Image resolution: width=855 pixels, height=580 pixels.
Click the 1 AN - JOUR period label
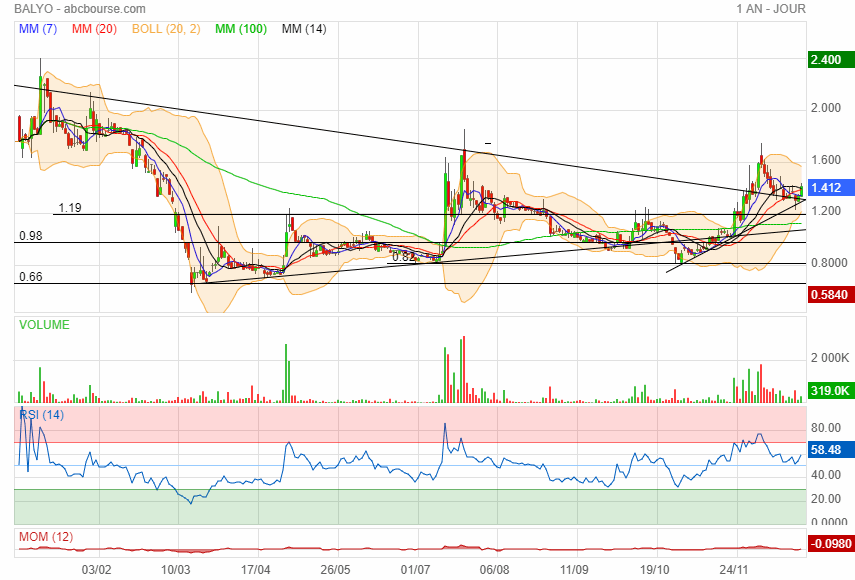tap(770, 9)
